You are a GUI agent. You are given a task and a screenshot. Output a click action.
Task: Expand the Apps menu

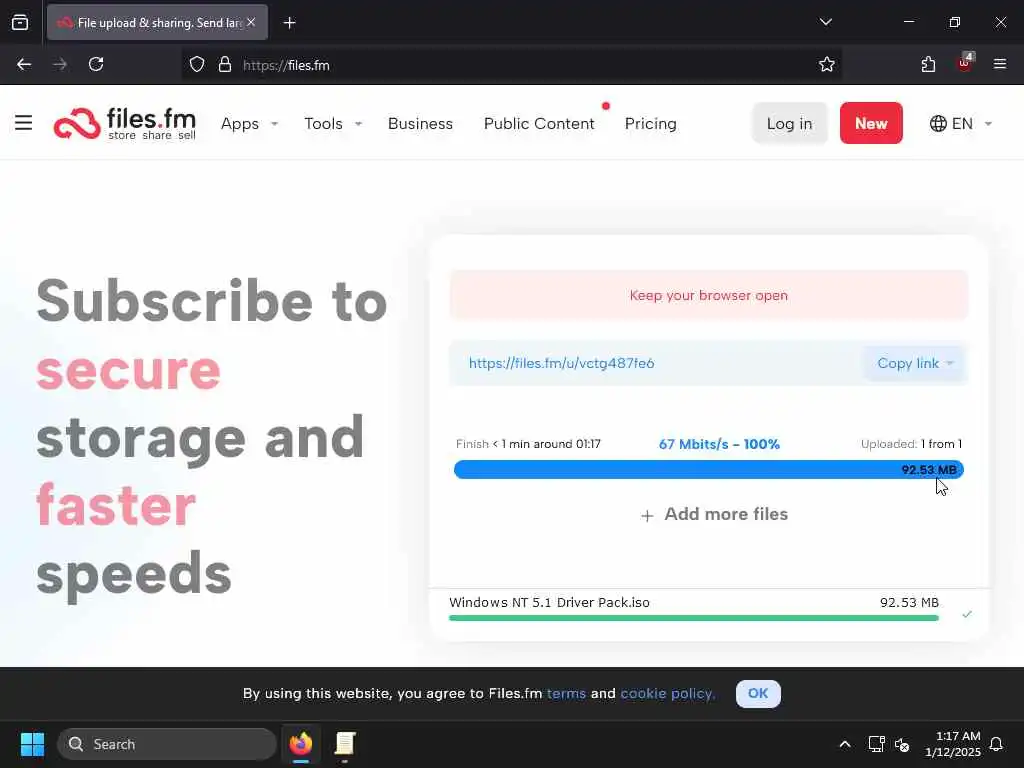tap(249, 123)
